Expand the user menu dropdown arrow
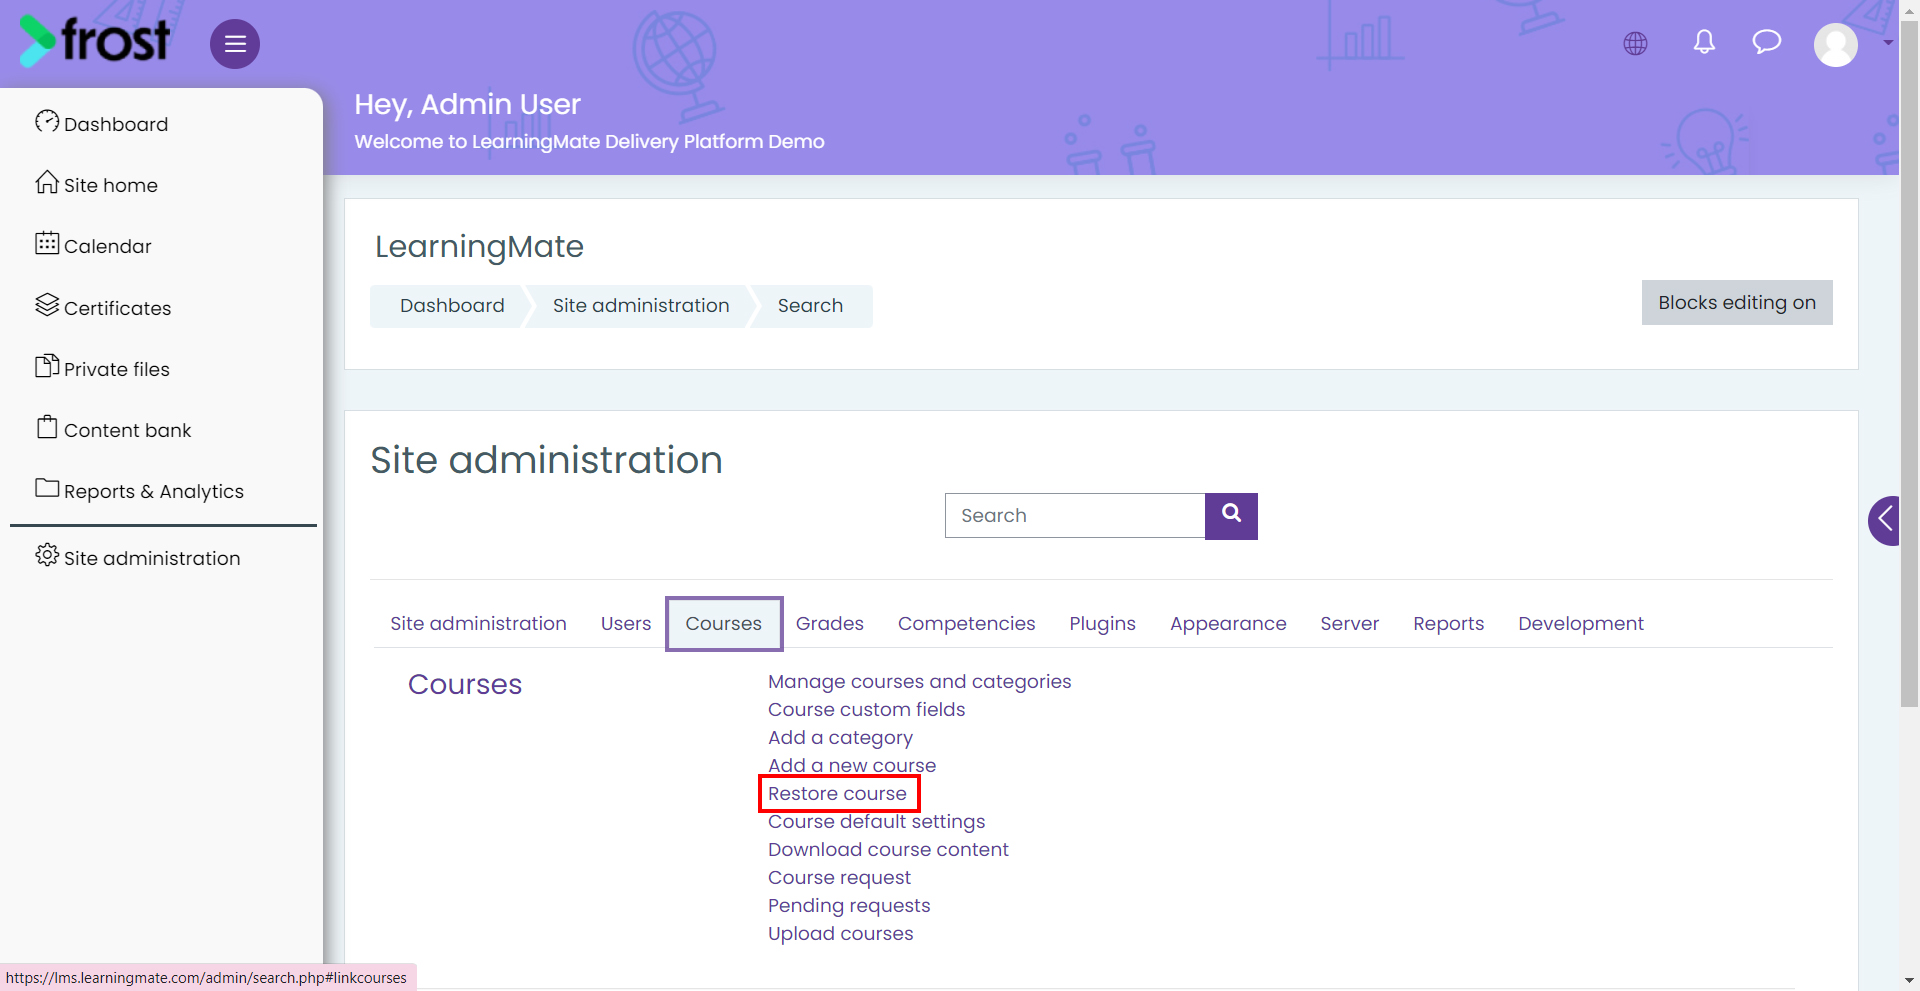 (x=1887, y=43)
